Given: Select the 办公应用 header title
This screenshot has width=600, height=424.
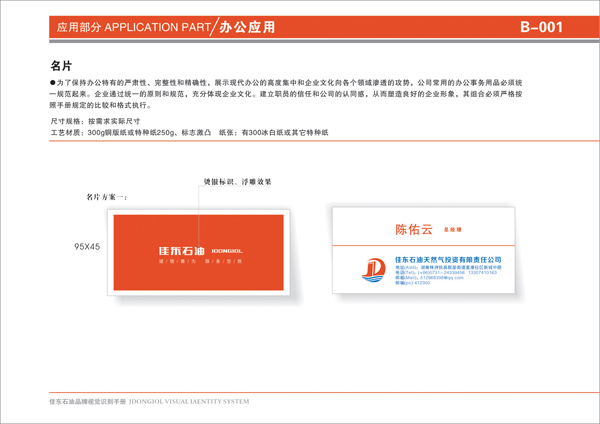Looking at the screenshot, I should 246,28.
